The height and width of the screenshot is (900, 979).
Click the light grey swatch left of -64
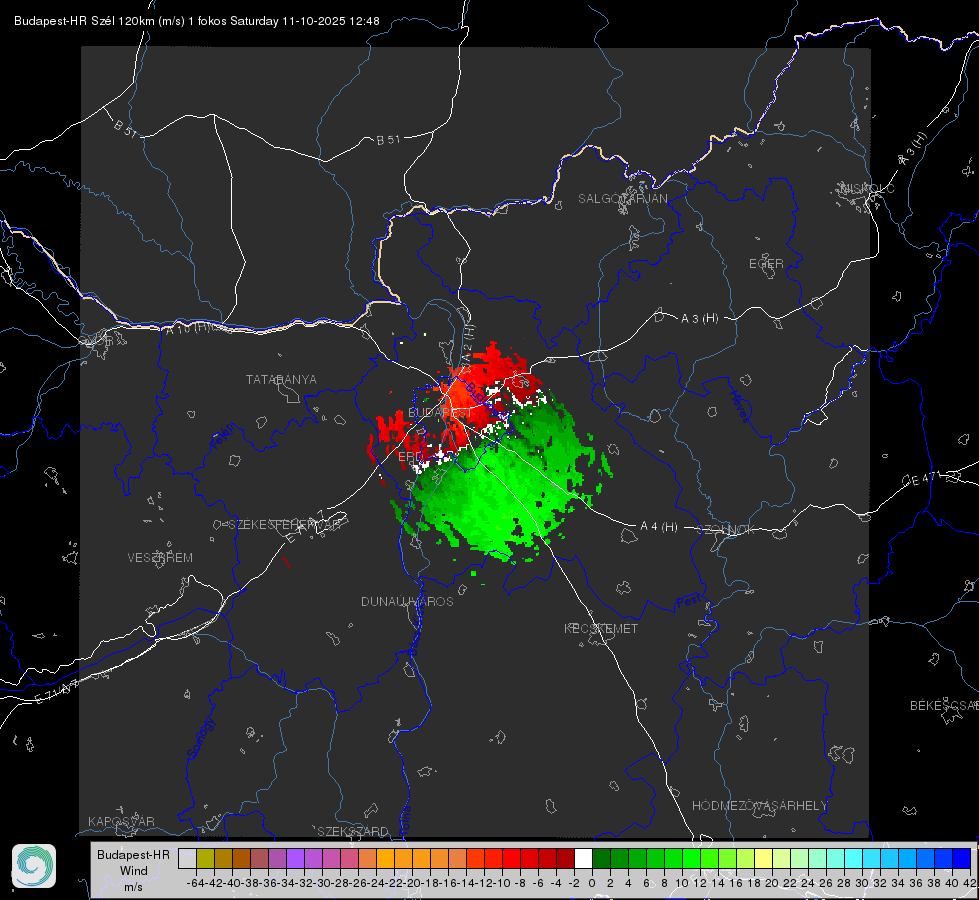pos(187,859)
